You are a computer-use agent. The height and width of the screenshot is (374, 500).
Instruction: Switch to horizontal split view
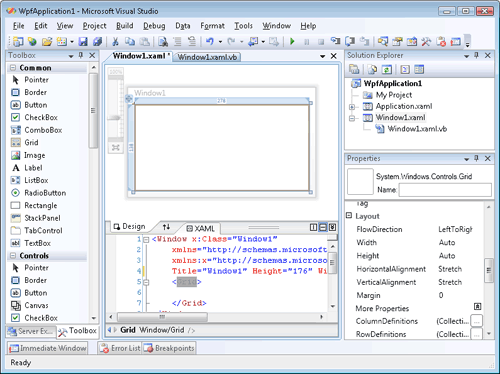tap(323, 227)
